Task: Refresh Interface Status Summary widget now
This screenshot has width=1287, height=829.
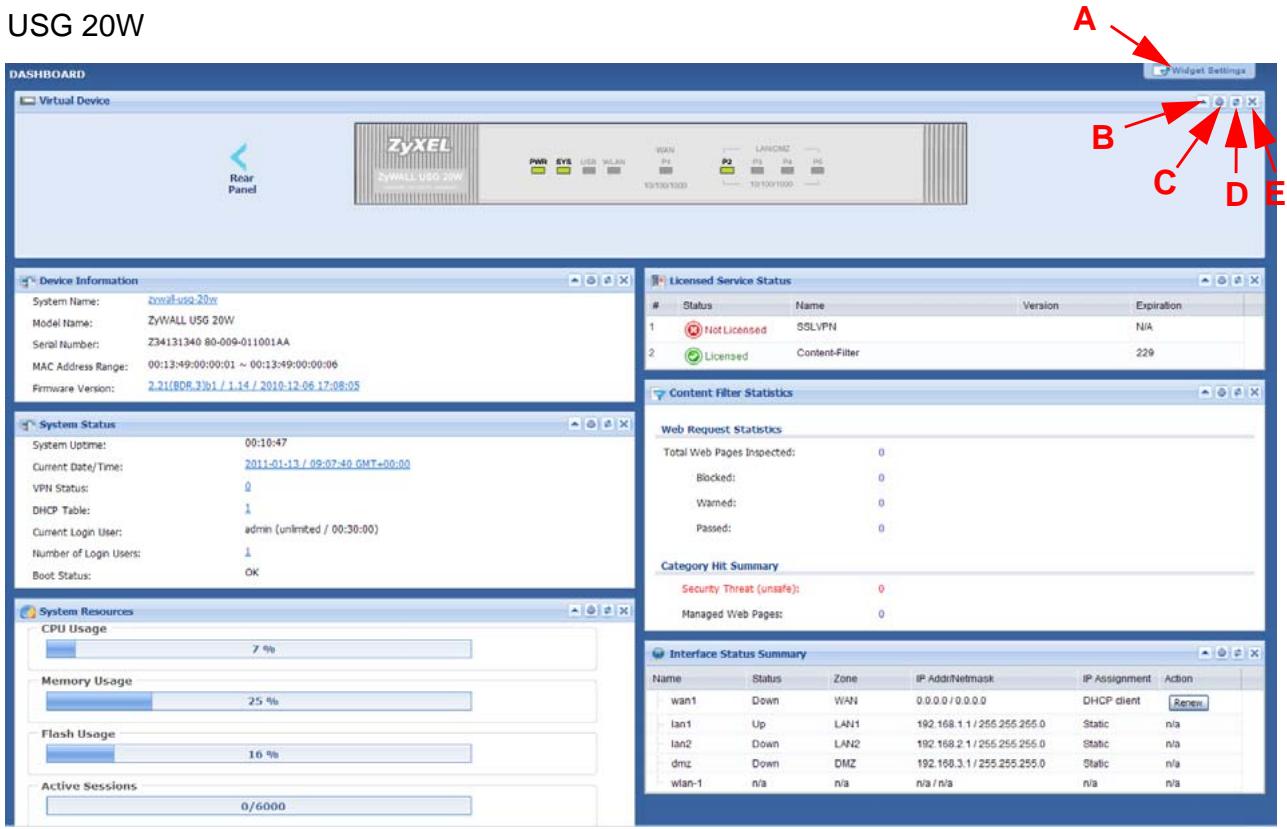Action: [1238, 653]
